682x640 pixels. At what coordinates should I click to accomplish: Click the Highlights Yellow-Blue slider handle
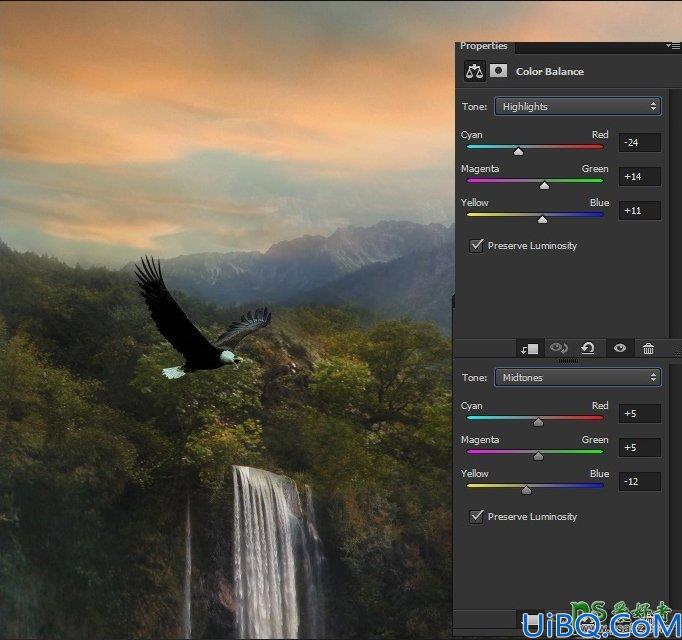542,220
